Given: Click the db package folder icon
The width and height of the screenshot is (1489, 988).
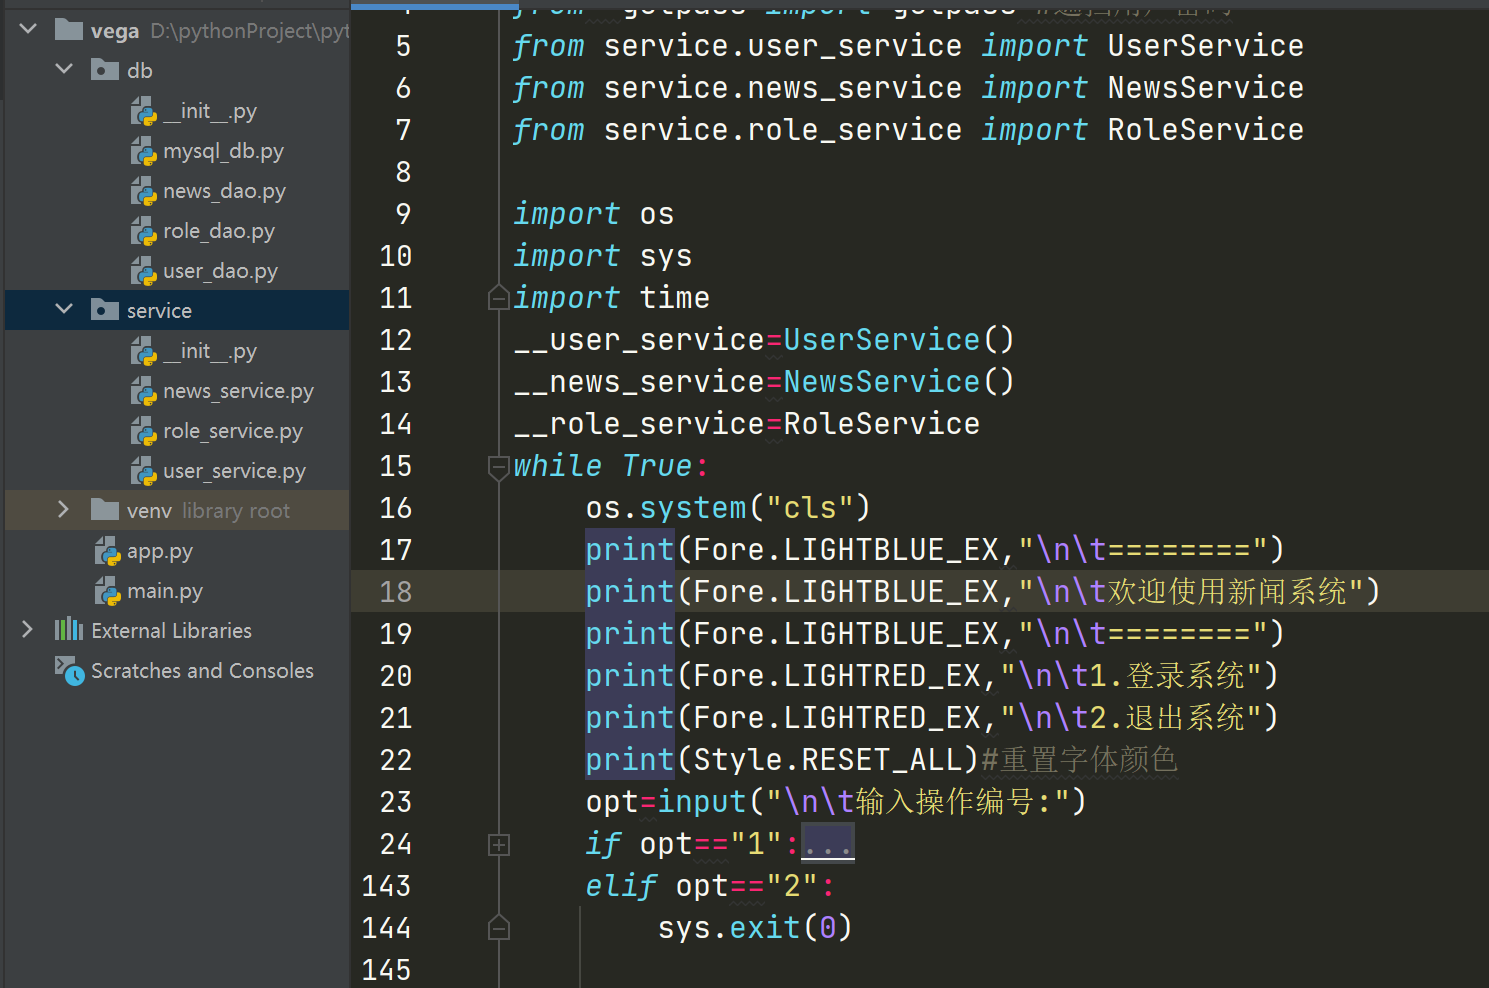Looking at the screenshot, I should [105, 69].
